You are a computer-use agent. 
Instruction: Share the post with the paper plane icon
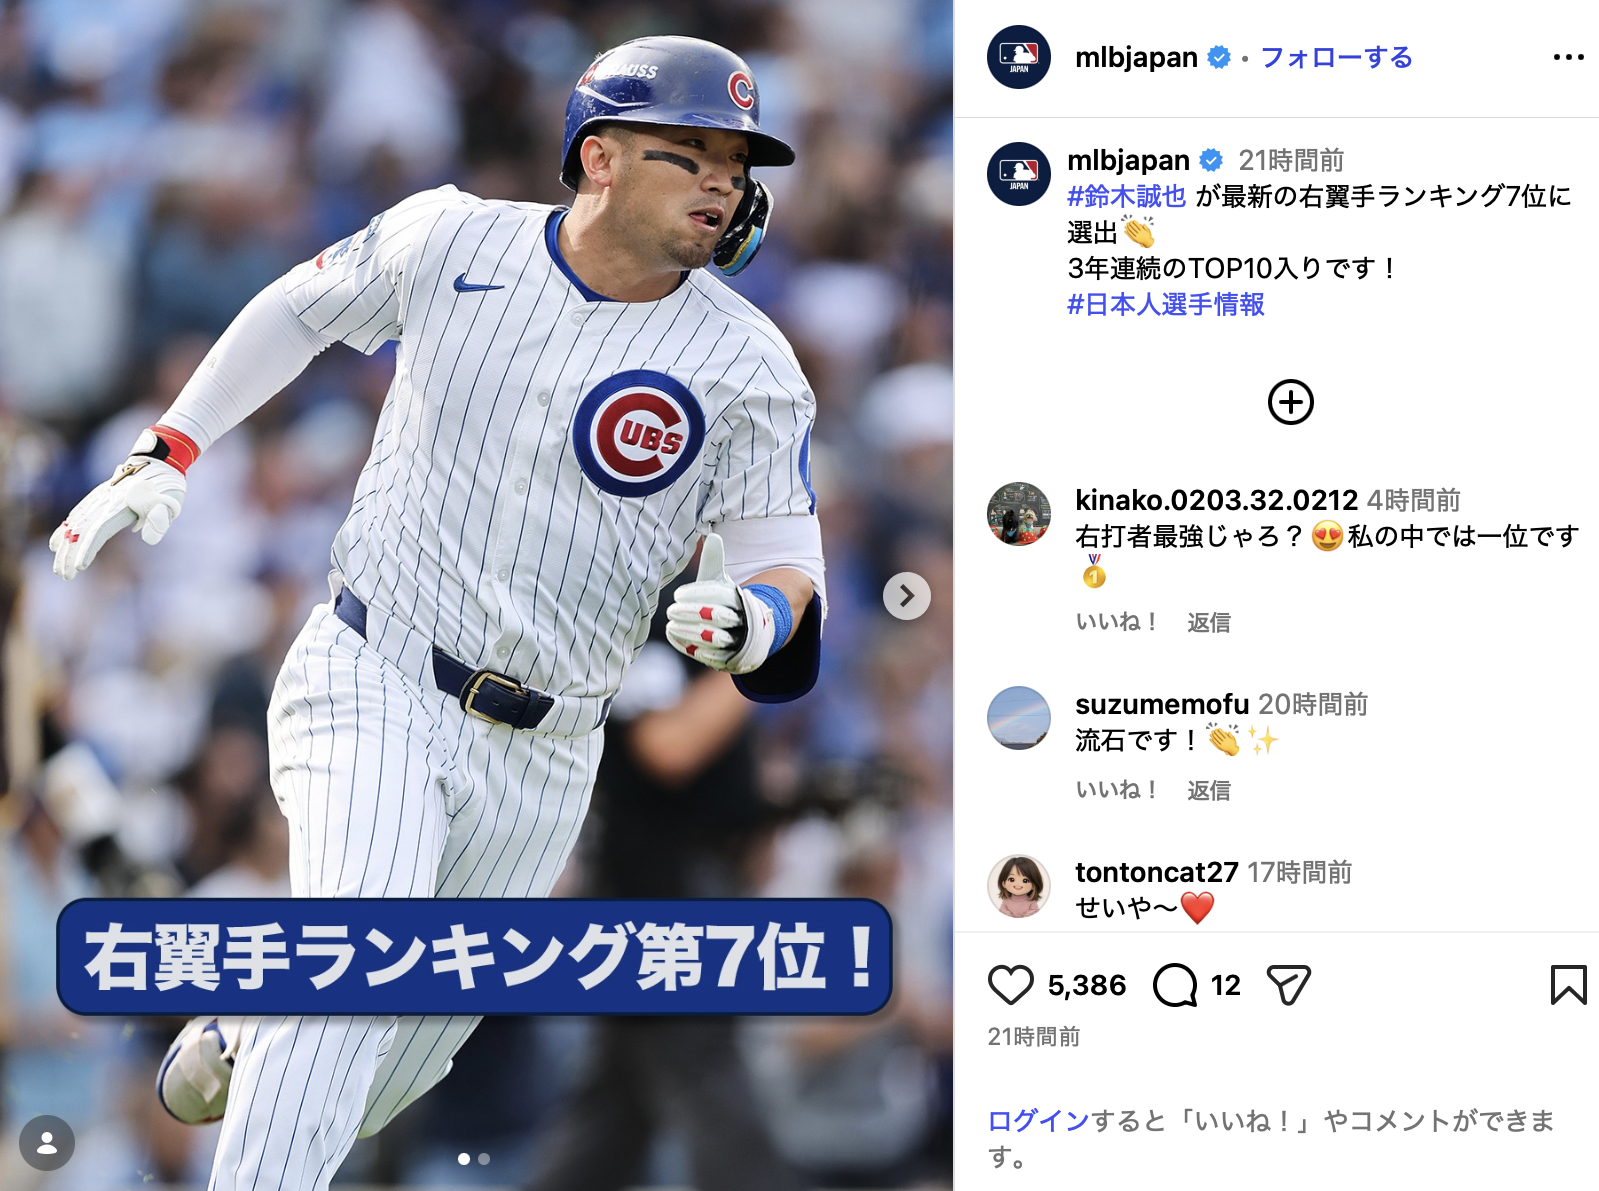coord(1288,985)
